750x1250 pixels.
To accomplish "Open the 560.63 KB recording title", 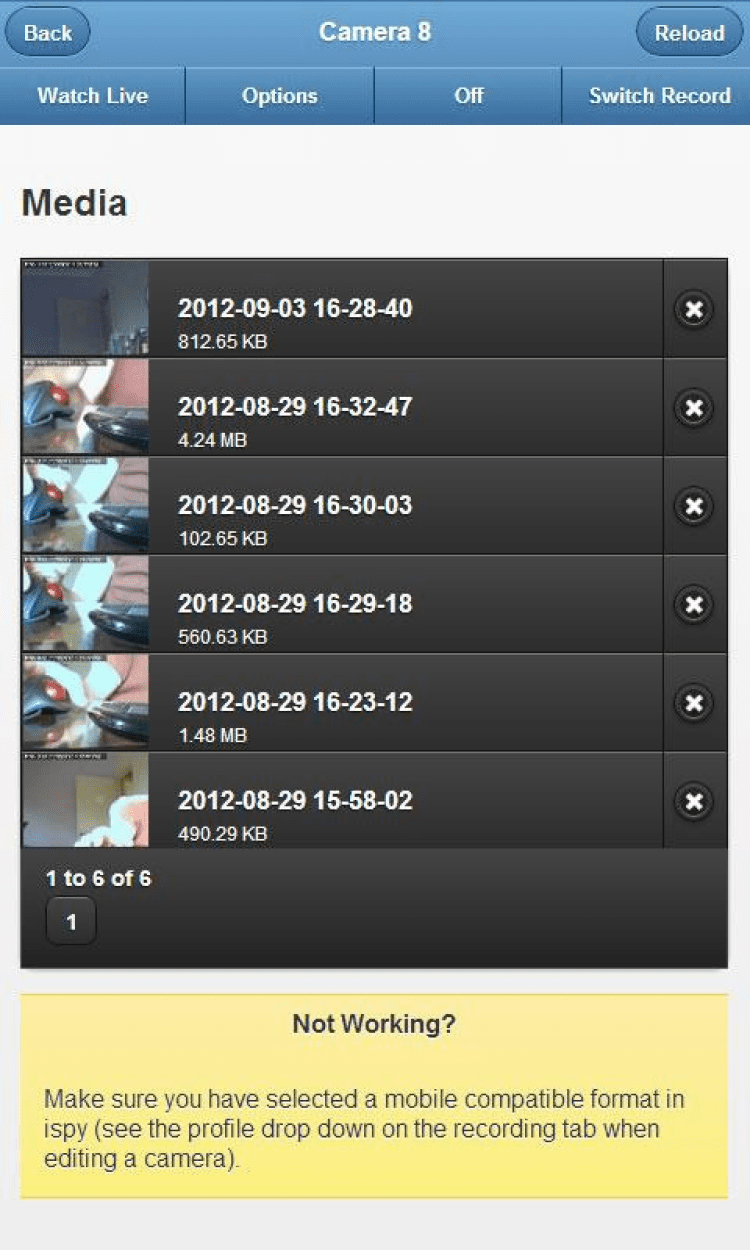I will coord(295,604).
